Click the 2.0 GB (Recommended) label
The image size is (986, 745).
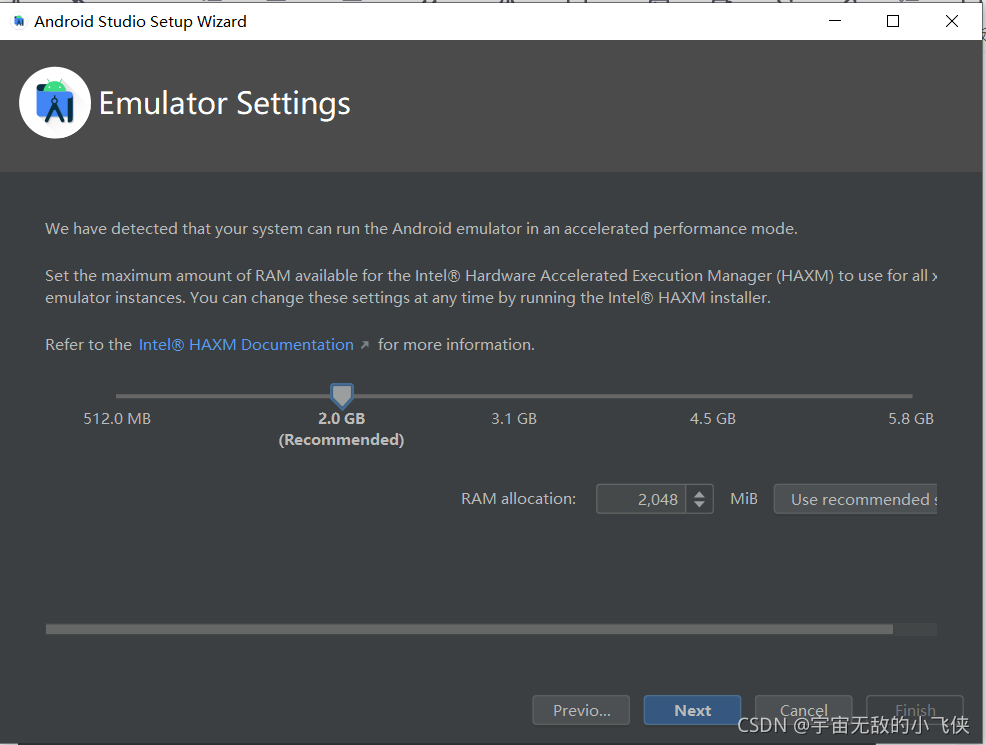341,429
